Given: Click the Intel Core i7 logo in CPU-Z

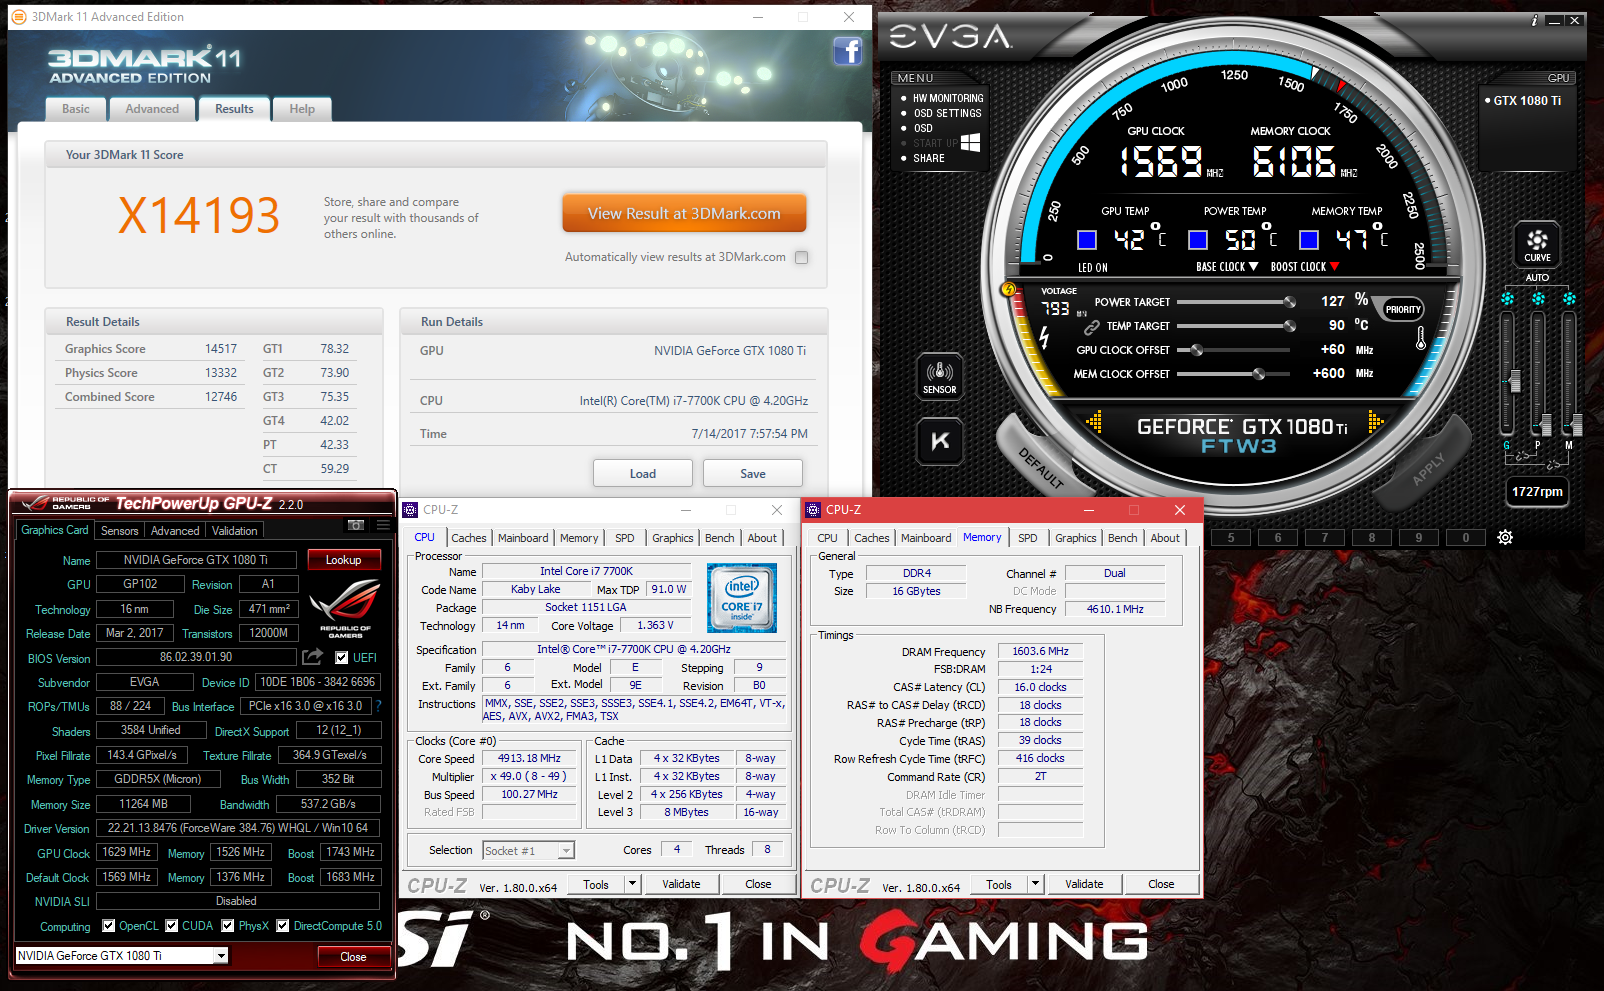Looking at the screenshot, I should pos(742,597).
